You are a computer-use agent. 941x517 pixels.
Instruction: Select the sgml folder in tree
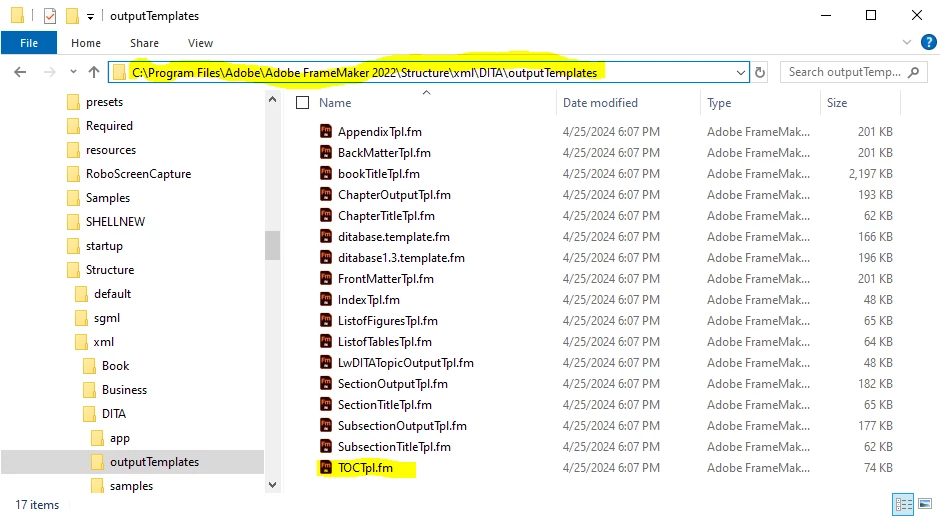(x=107, y=318)
